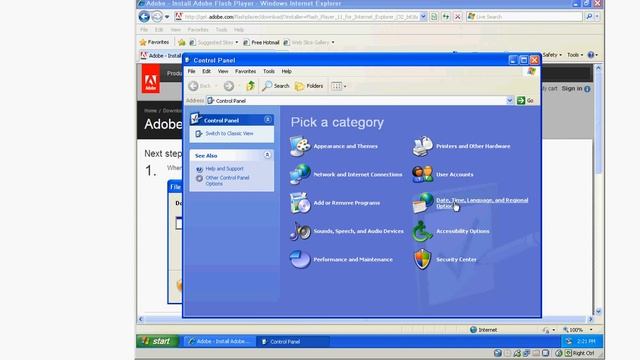Open Performance and Maintenance icon
Screen dimensions: 640x360
click(300, 259)
